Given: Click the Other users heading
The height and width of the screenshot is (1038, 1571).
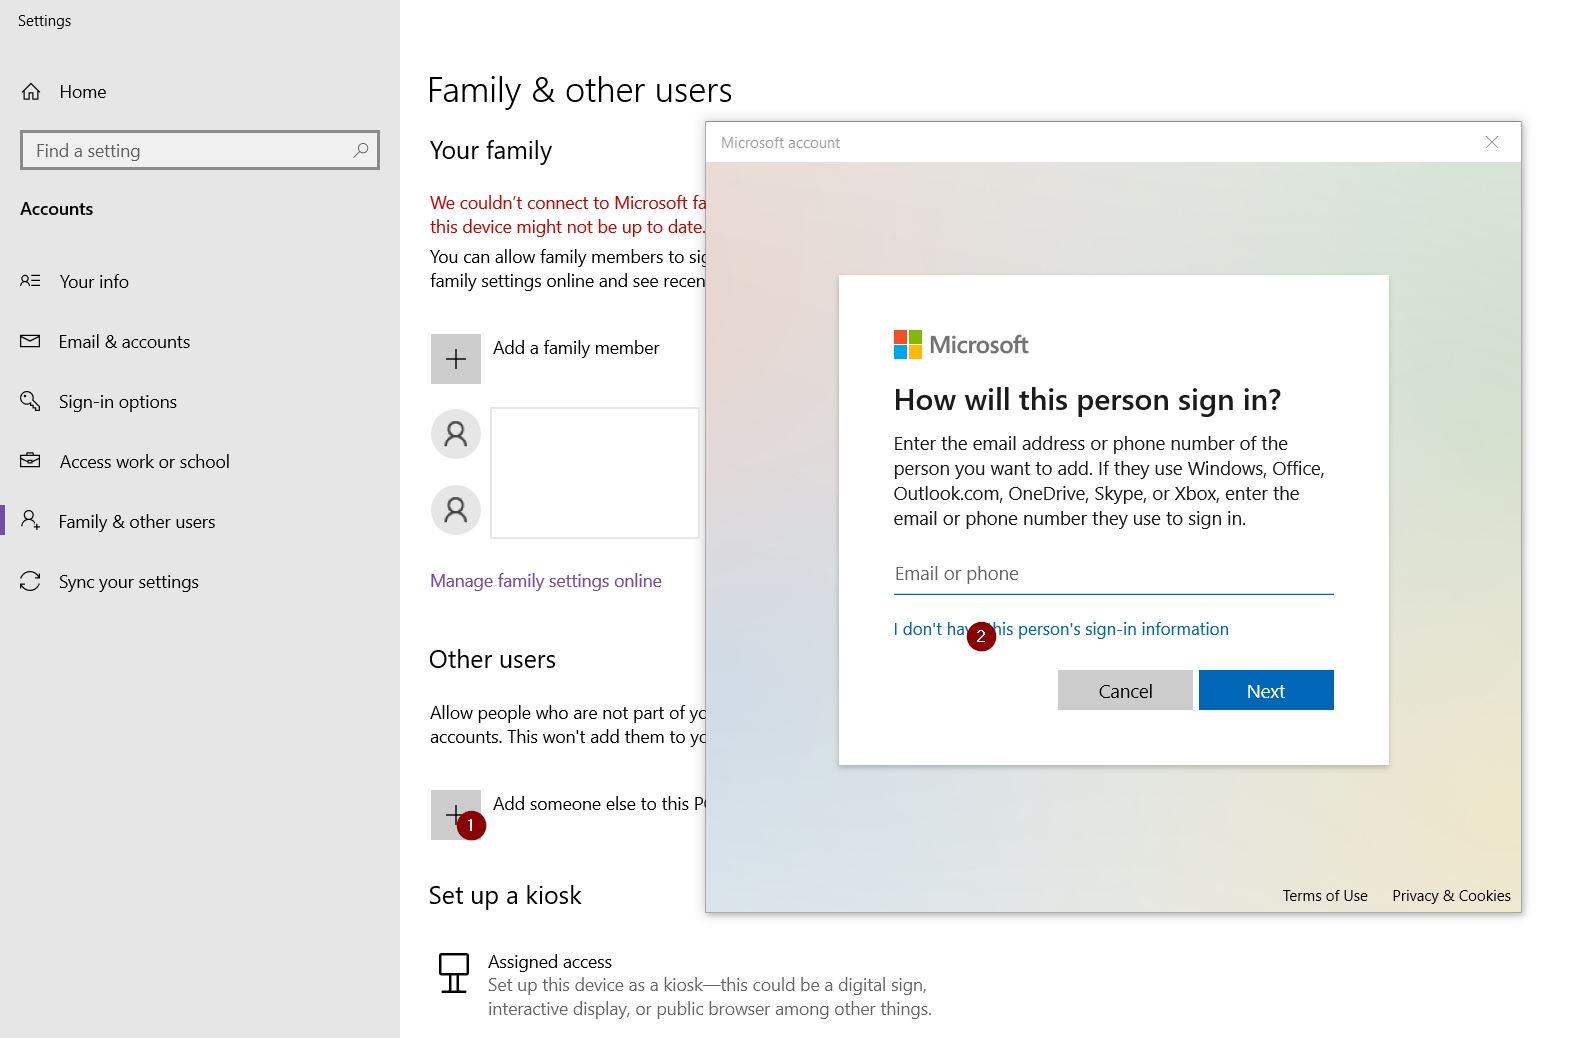Looking at the screenshot, I should (492, 660).
